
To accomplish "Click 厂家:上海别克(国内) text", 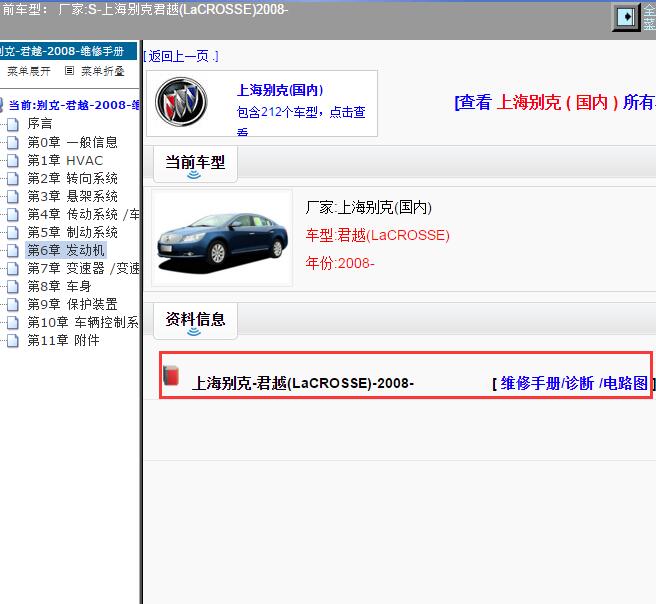I will 369,207.
